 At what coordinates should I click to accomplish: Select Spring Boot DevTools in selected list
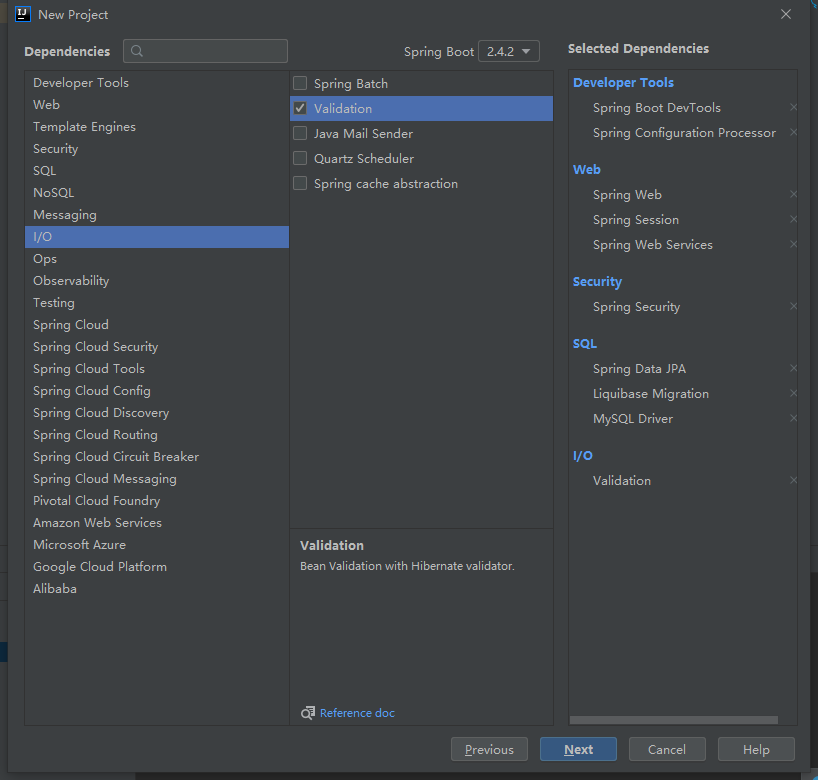click(657, 107)
